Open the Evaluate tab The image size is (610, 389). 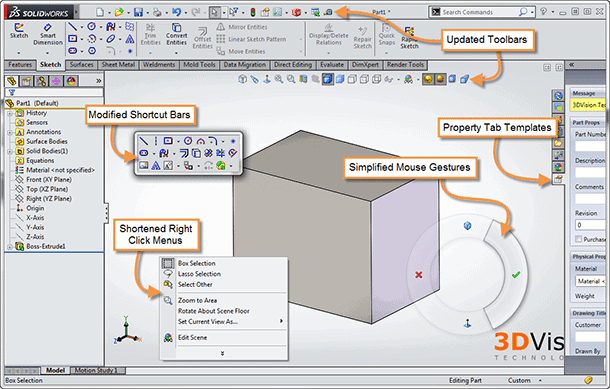(x=332, y=65)
